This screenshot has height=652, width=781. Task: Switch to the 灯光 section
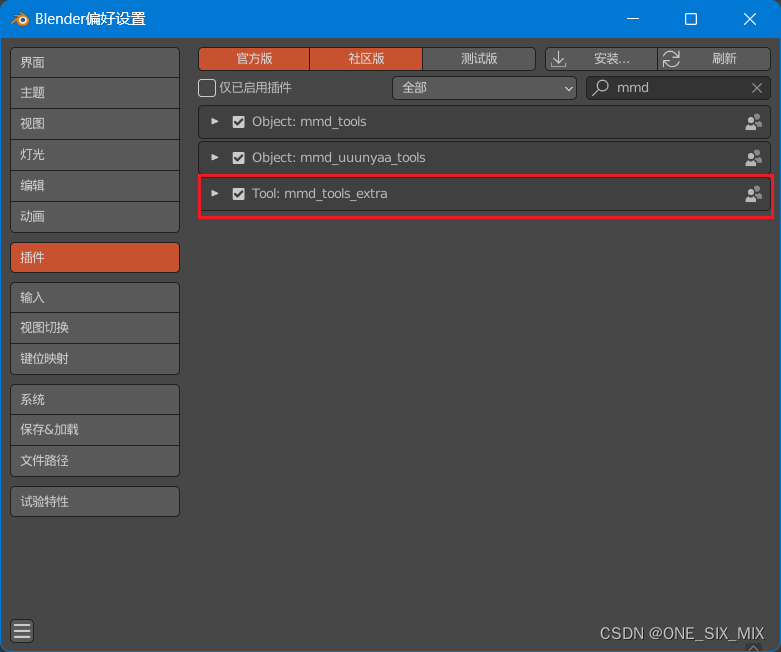tap(95, 155)
